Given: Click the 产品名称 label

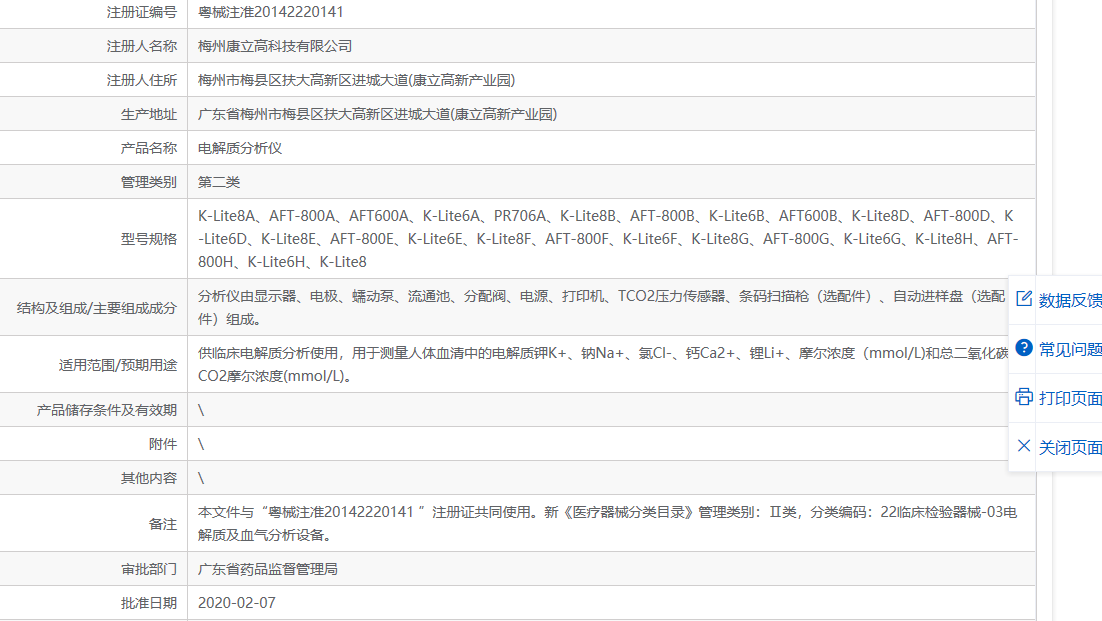Looking at the screenshot, I should [149, 148].
